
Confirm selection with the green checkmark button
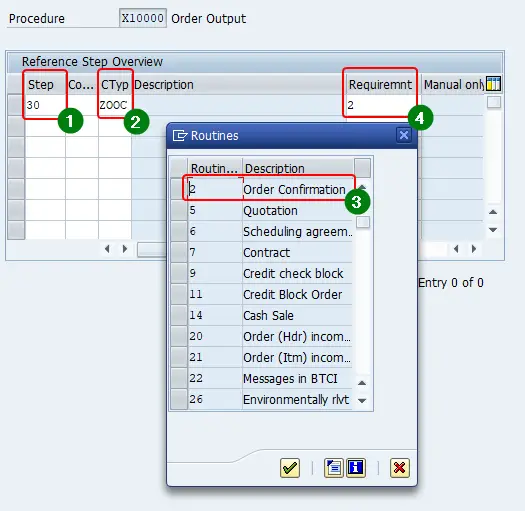[290, 467]
